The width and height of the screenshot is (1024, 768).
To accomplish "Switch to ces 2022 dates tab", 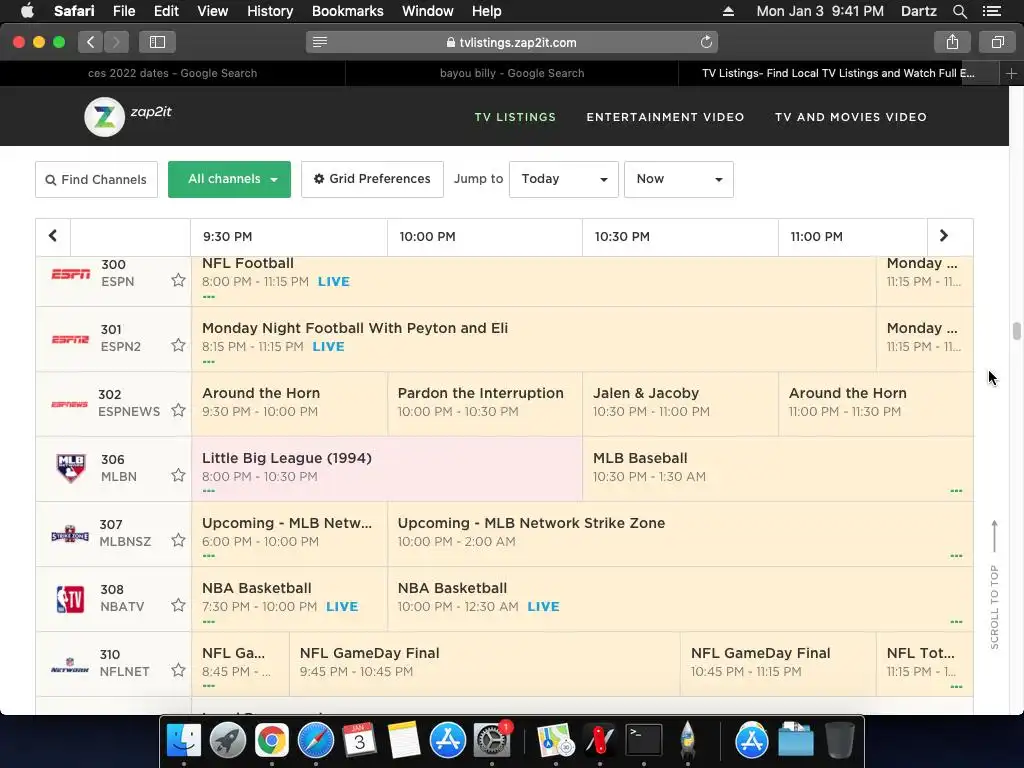I will point(172,73).
